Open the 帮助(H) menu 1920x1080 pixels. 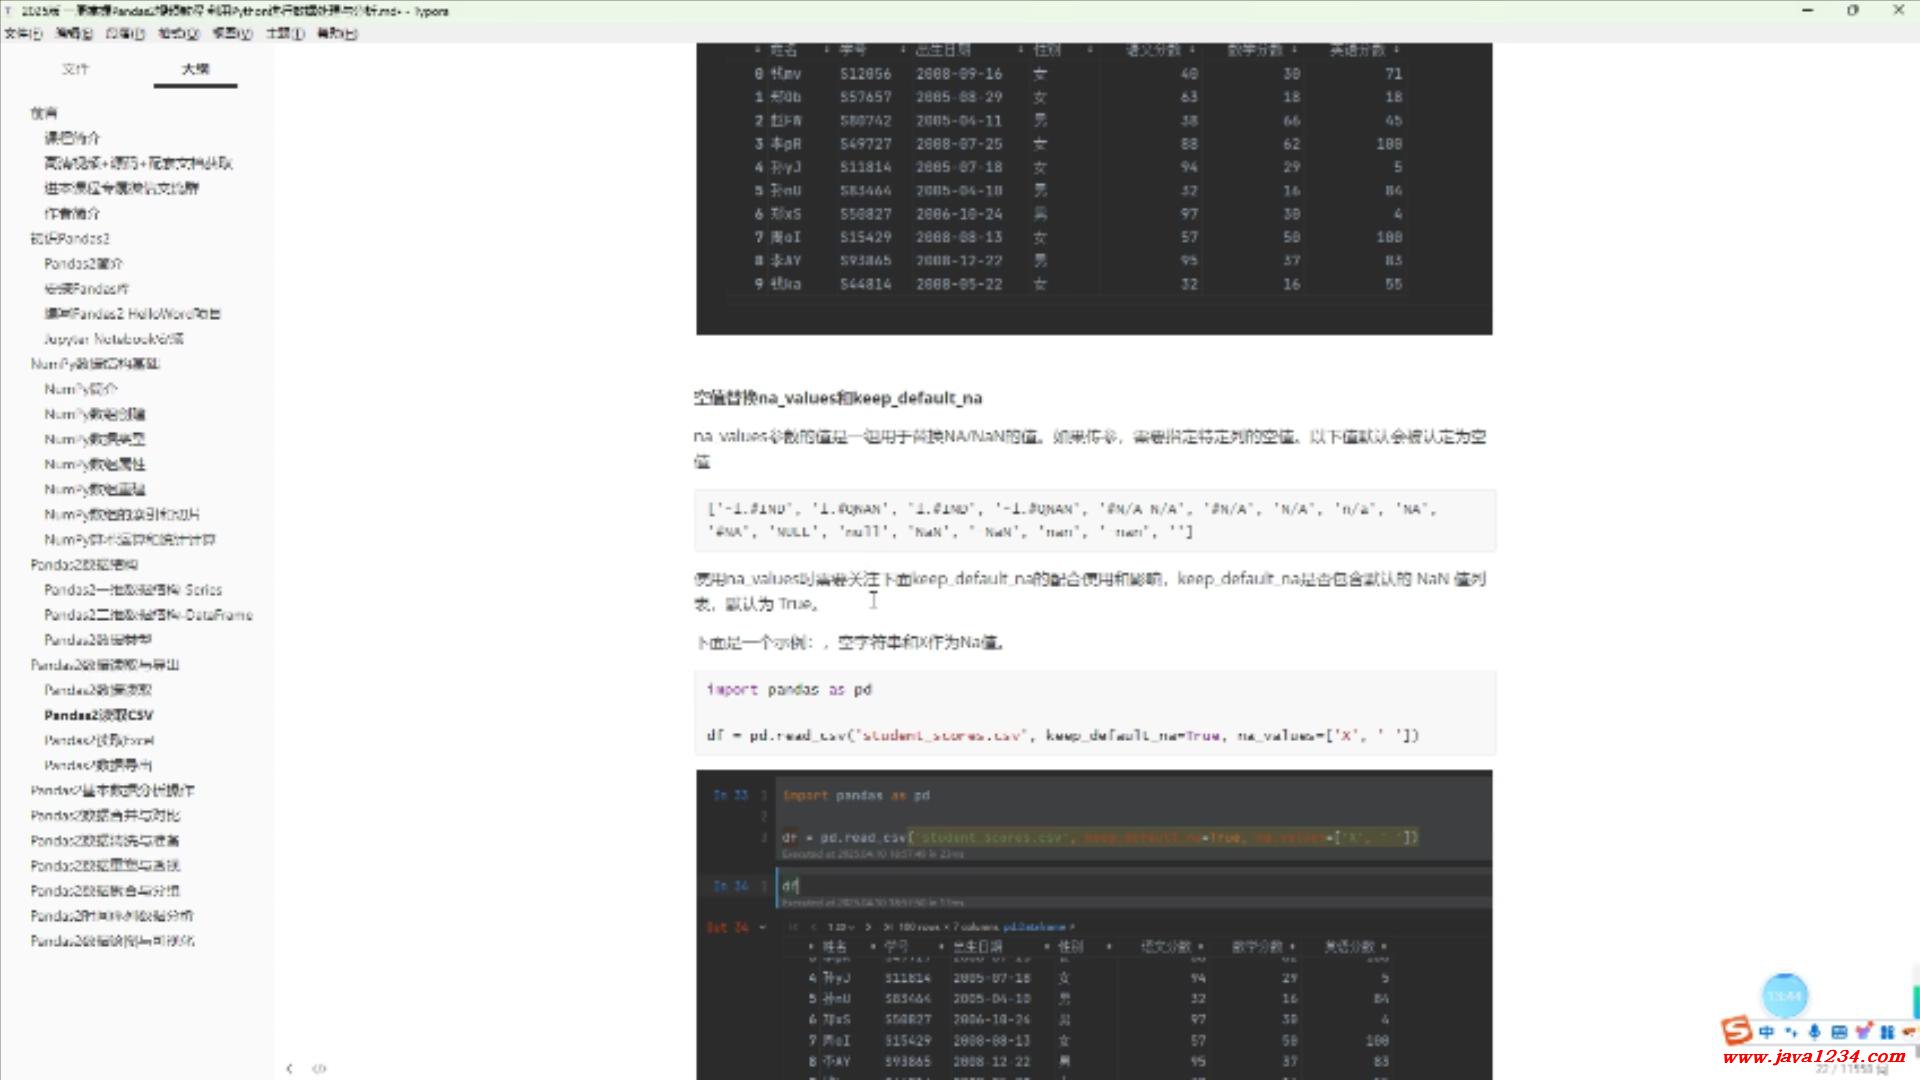coord(337,33)
